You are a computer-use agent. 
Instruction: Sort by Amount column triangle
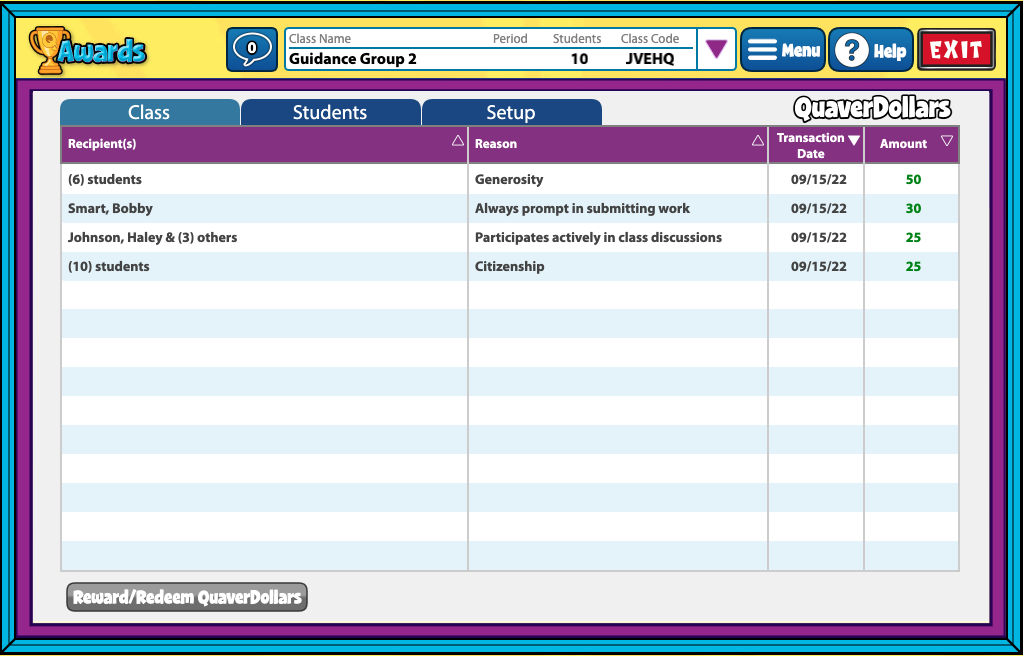[947, 140]
